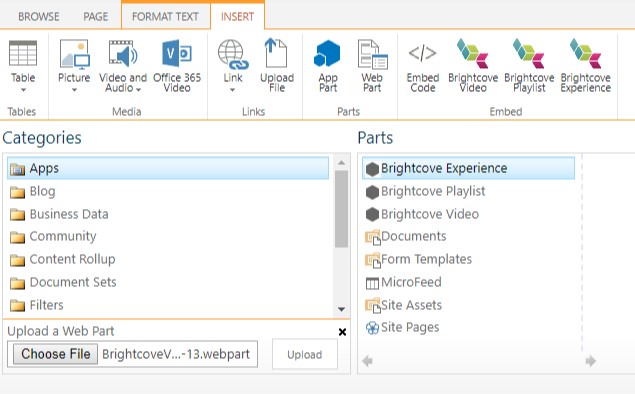Screen dimensions: 635x394
Task: Click the App Part icon
Action: 327,53
